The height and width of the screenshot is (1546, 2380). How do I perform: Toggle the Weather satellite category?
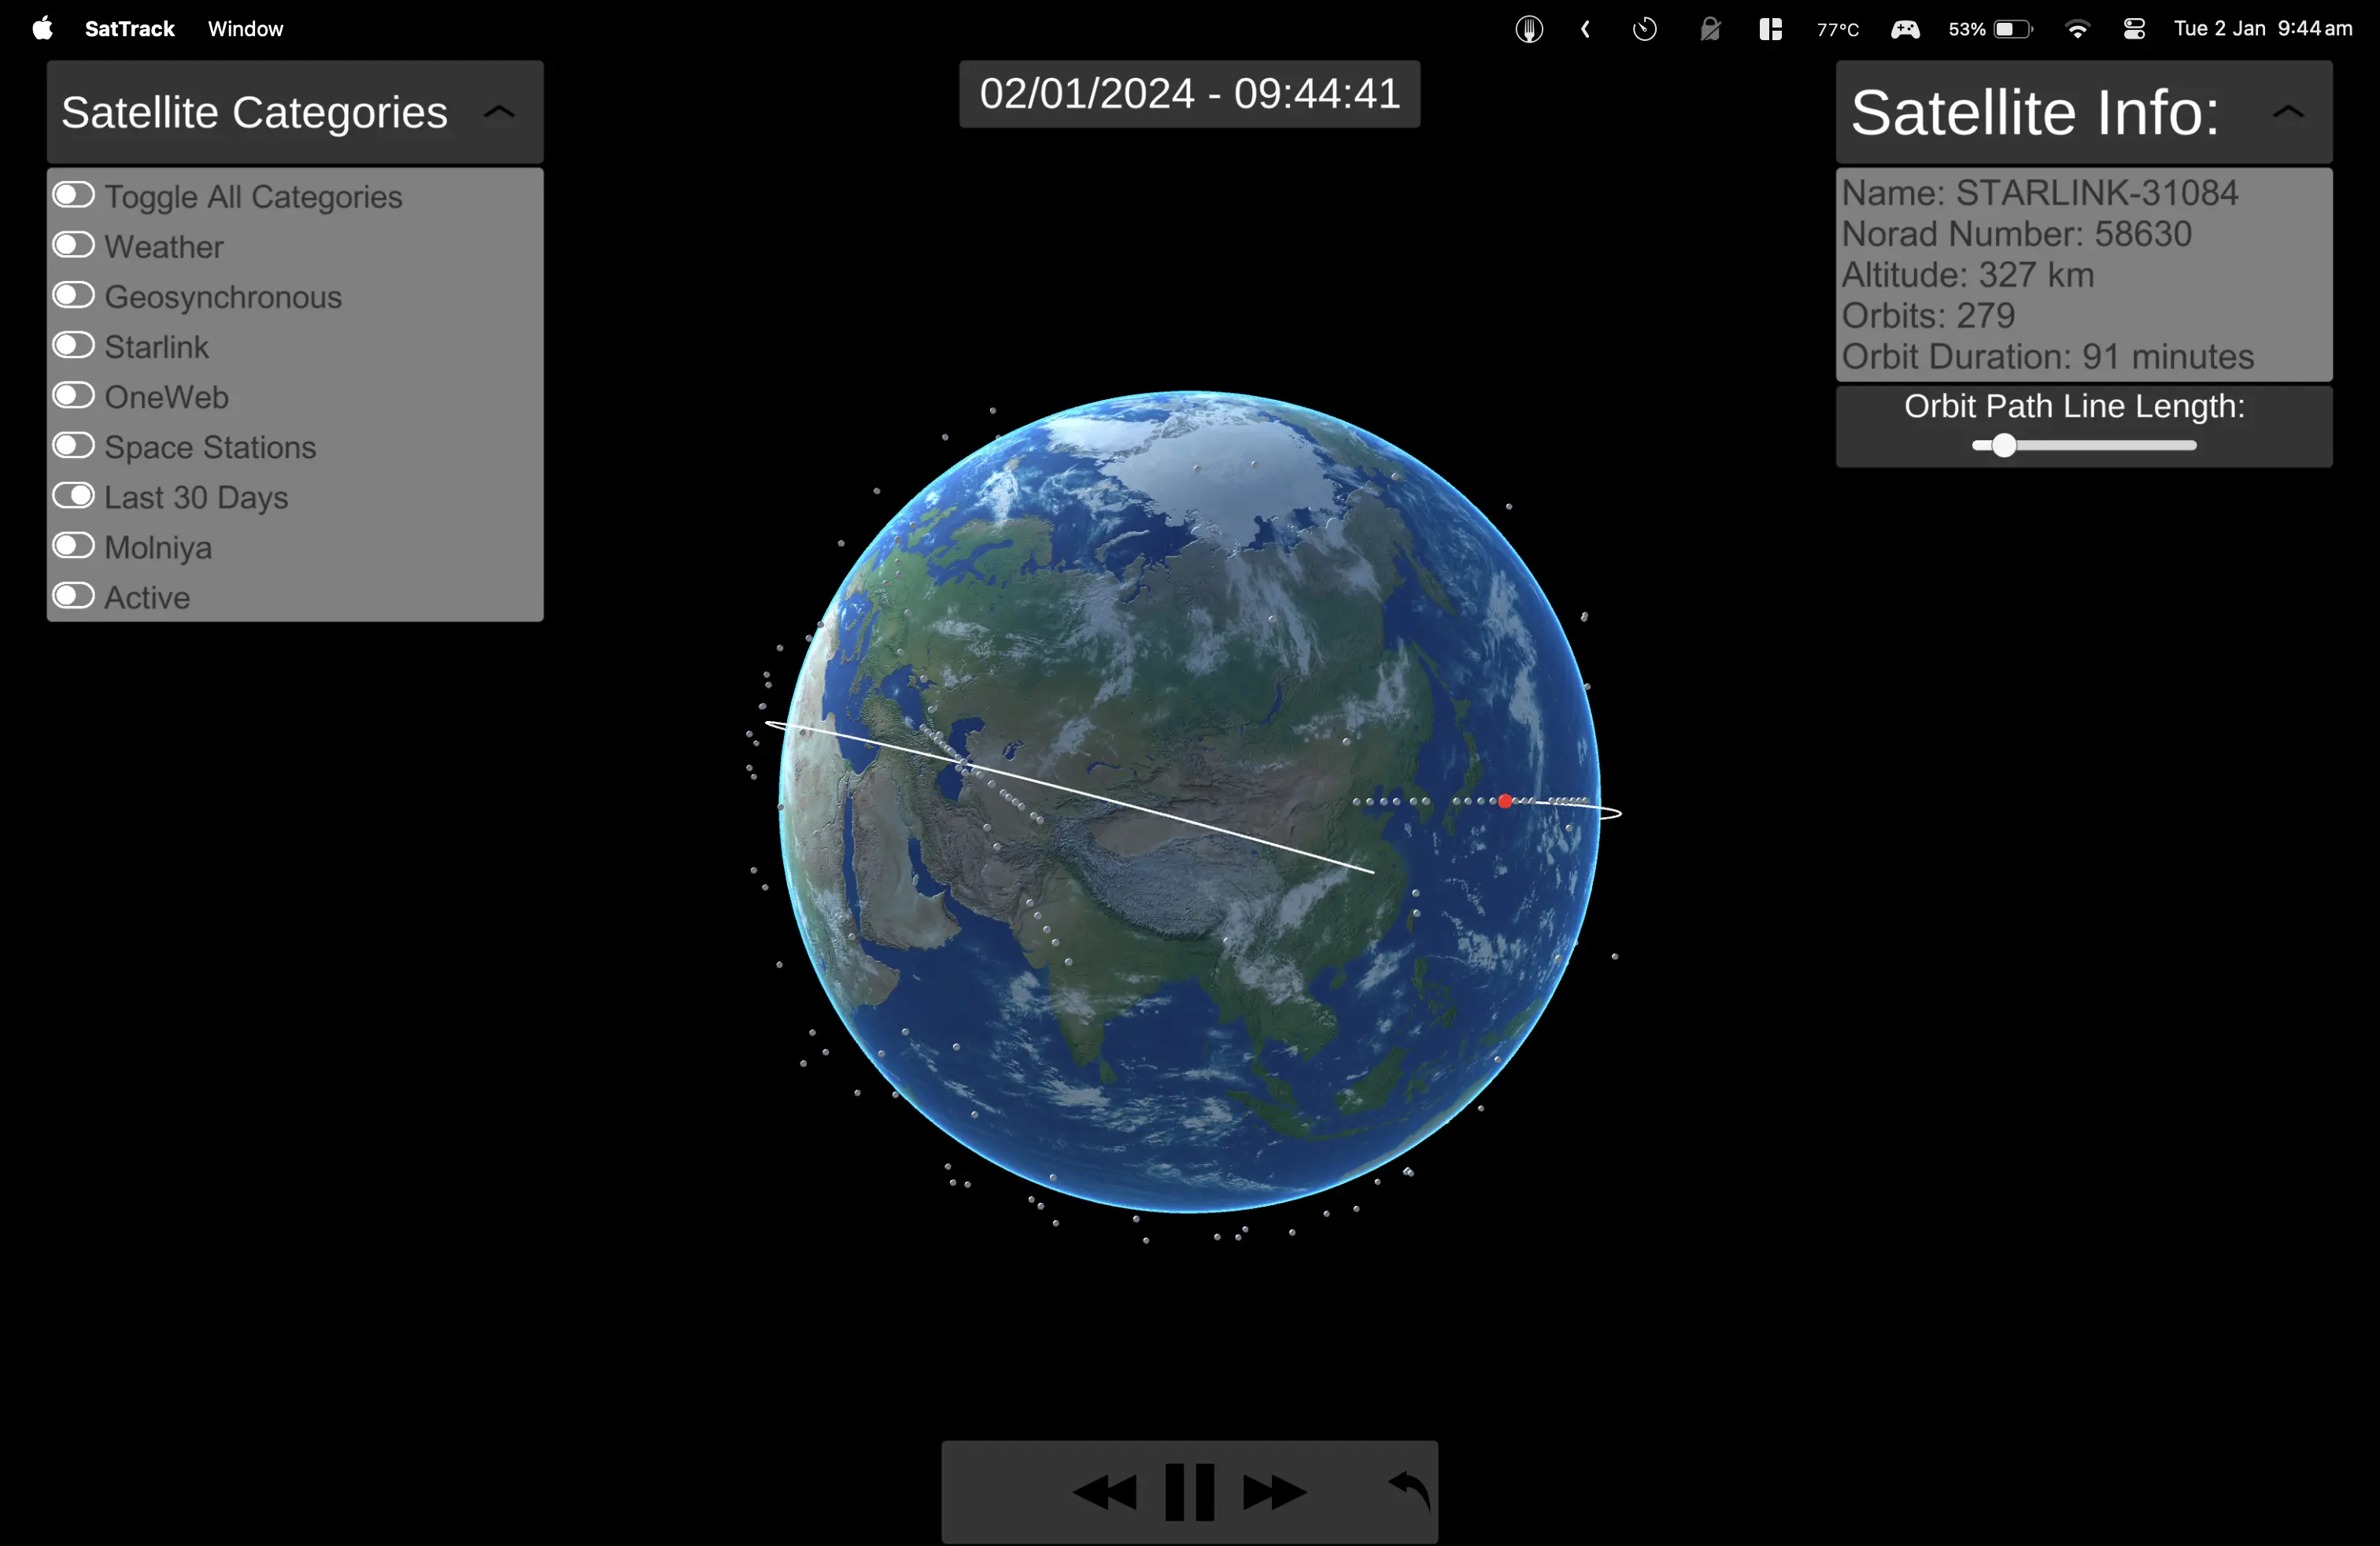(x=75, y=246)
